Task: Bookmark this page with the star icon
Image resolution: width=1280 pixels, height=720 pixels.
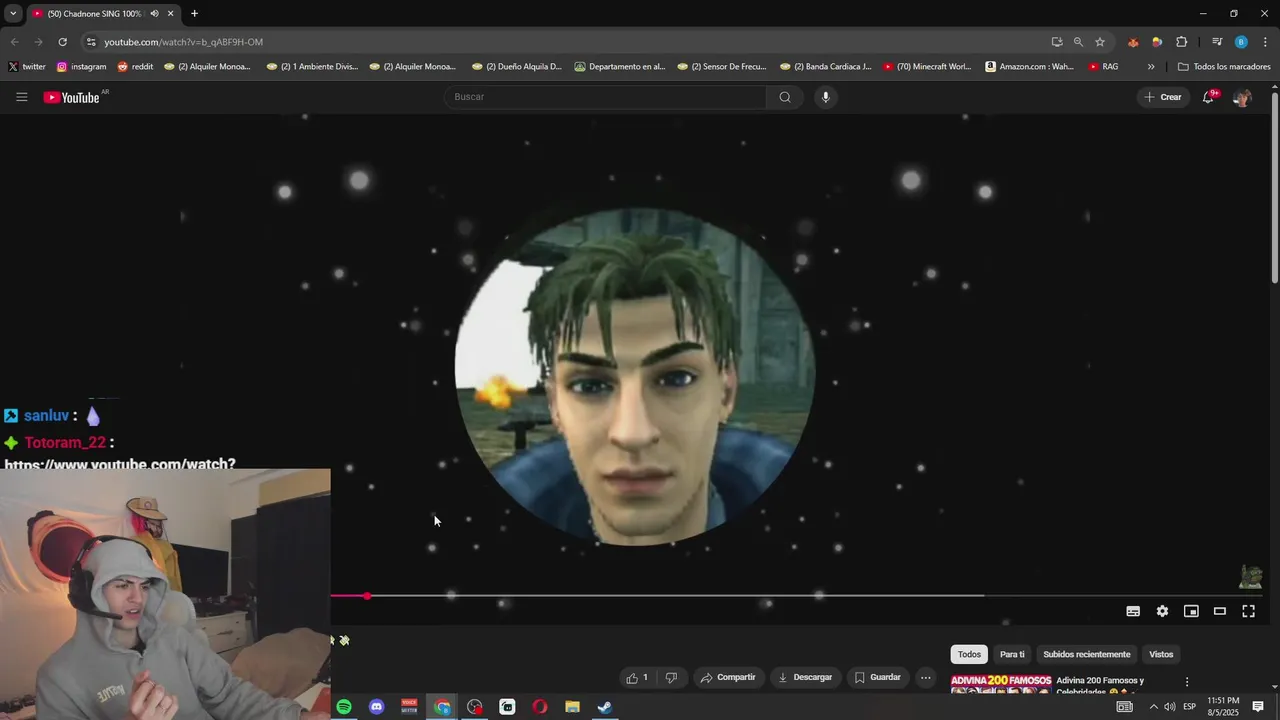Action: pyautogui.click(x=1100, y=42)
